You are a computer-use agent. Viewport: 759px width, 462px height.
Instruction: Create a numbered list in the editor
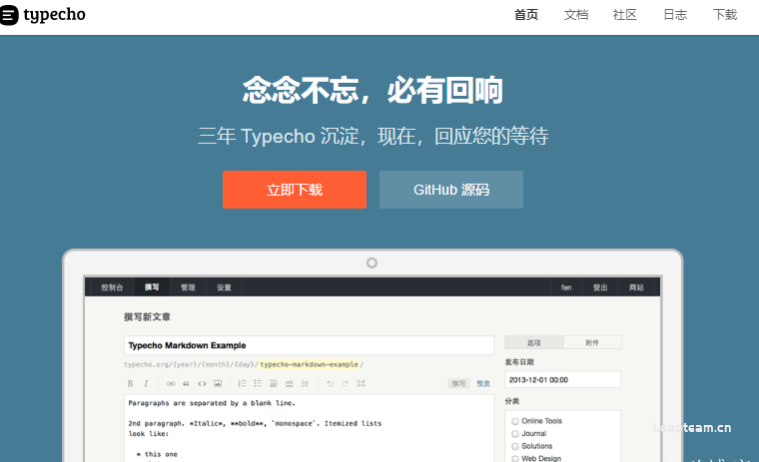point(242,384)
